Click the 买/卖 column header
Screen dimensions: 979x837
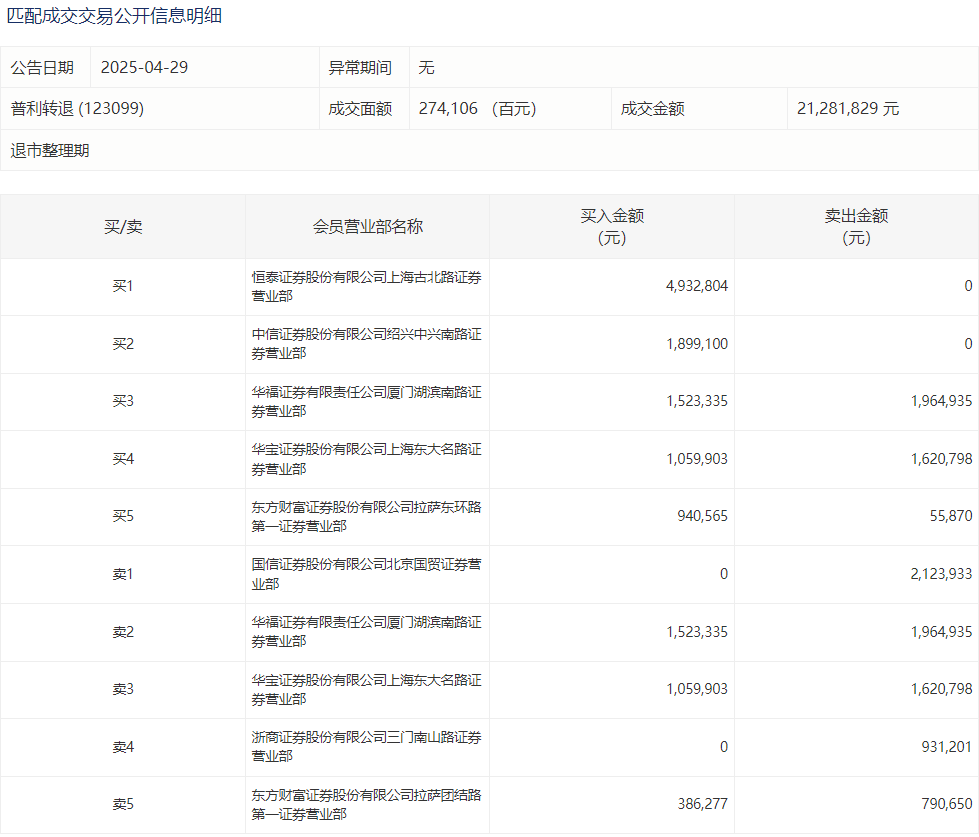coord(123,227)
